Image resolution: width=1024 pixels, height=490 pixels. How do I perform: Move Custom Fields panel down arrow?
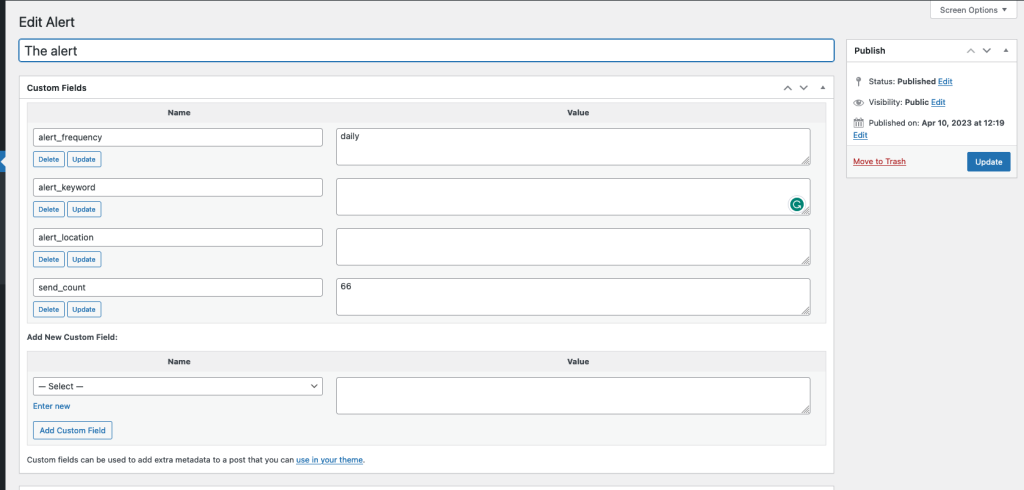(x=804, y=88)
